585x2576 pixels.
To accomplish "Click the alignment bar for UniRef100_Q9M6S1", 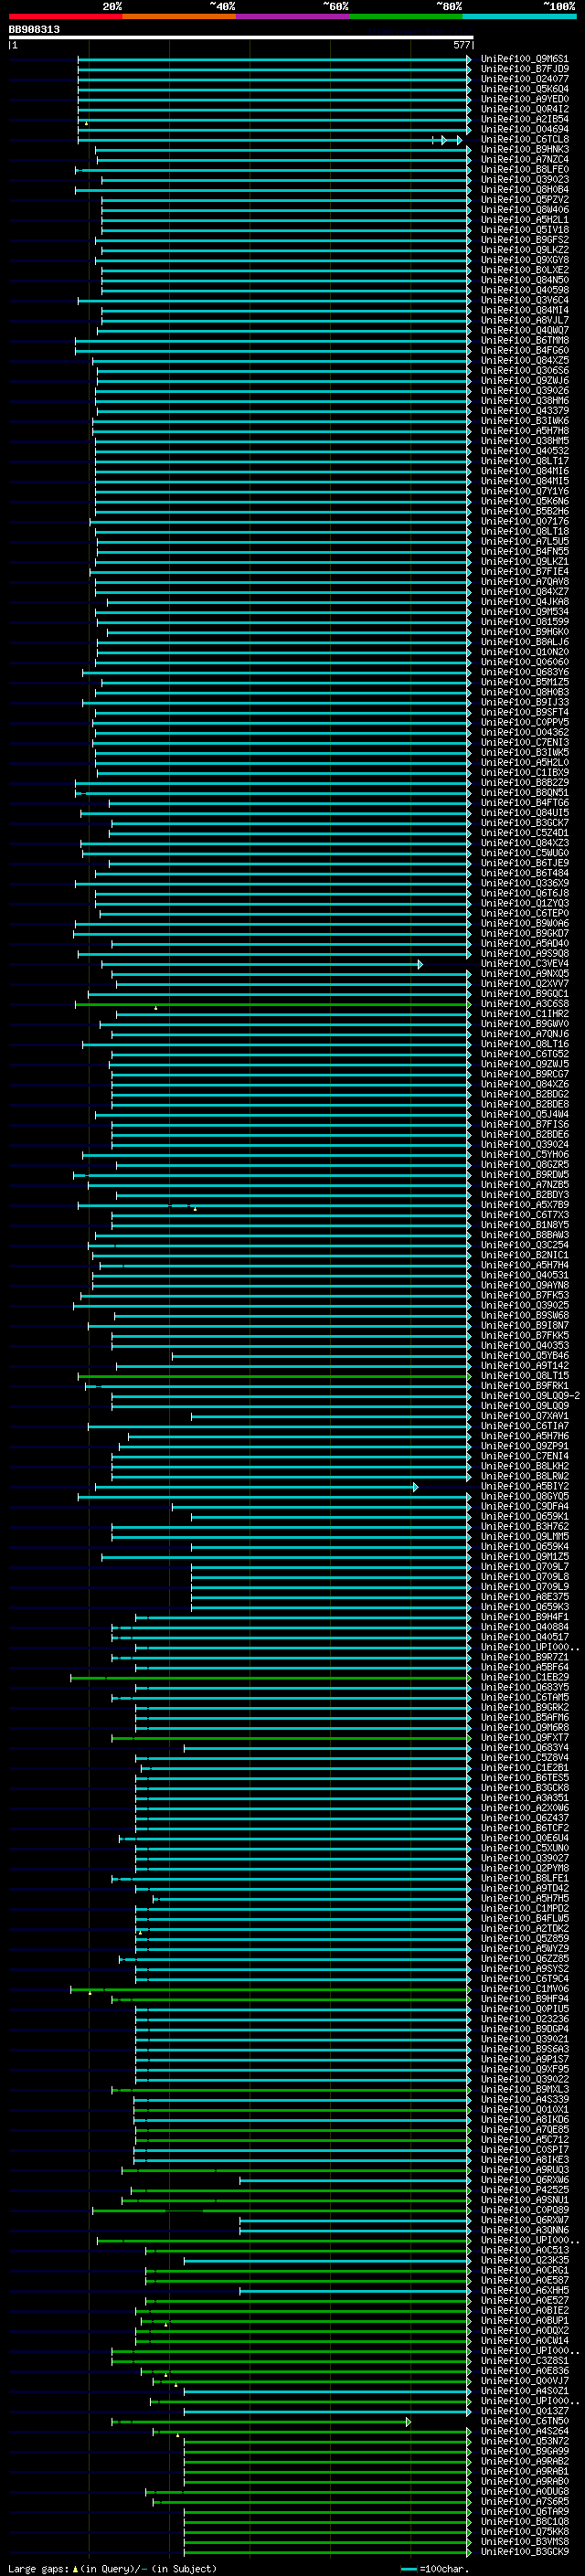I will click(x=274, y=59).
